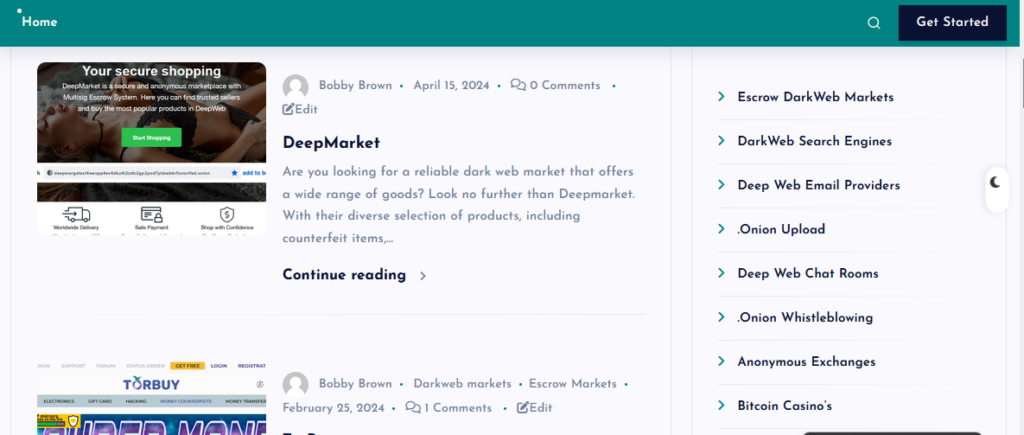Toggle dark mode with the moon icon
Screen dimensions: 1024x435
995,183
